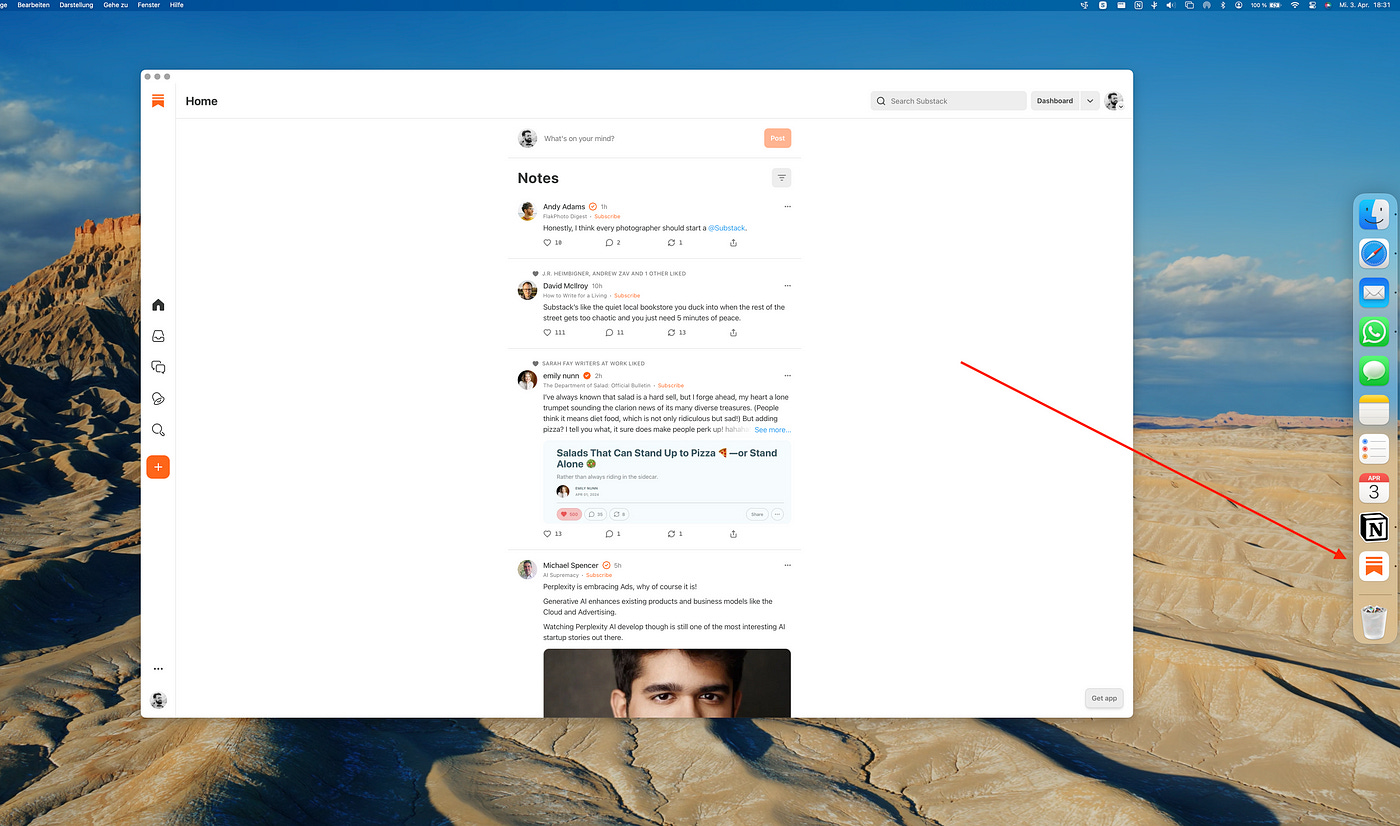1400x826 pixels.
Task: Open Michael Spencer's profile name
Action: coord(571,565)
